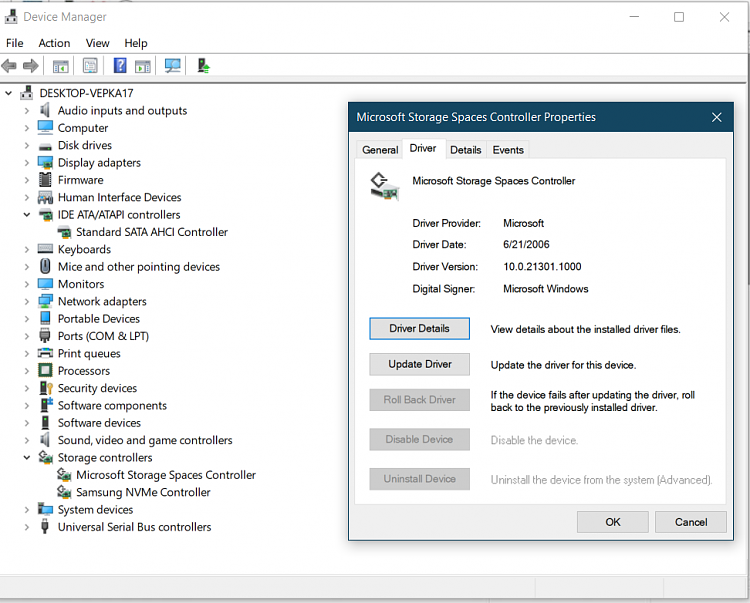Click the Keyboards category icon
This screenshot has height=603, width=750.
click(45, 249)
